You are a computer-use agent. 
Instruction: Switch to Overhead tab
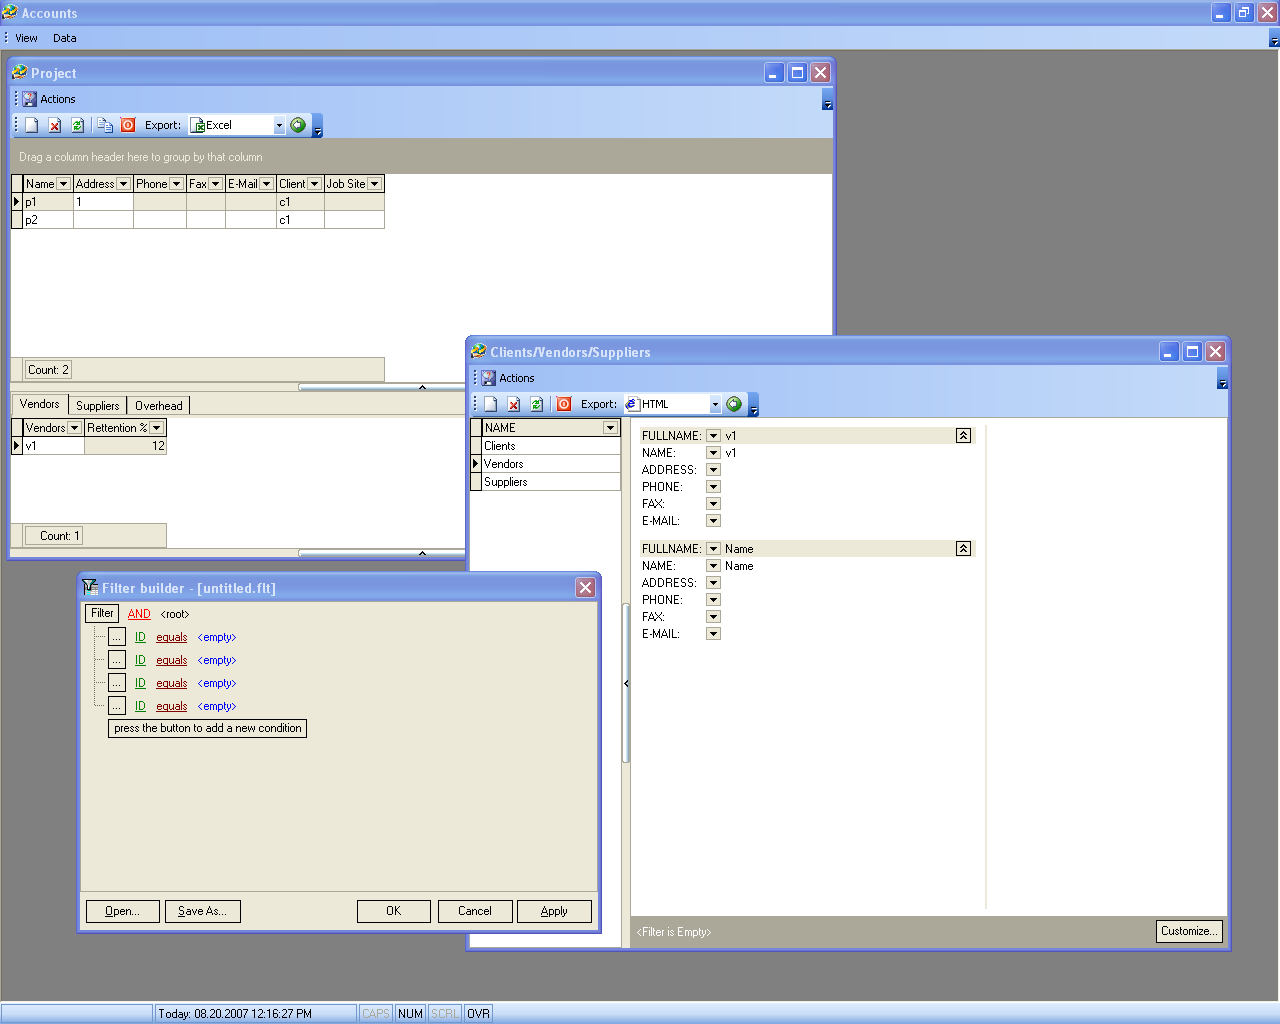click(159, 406)
